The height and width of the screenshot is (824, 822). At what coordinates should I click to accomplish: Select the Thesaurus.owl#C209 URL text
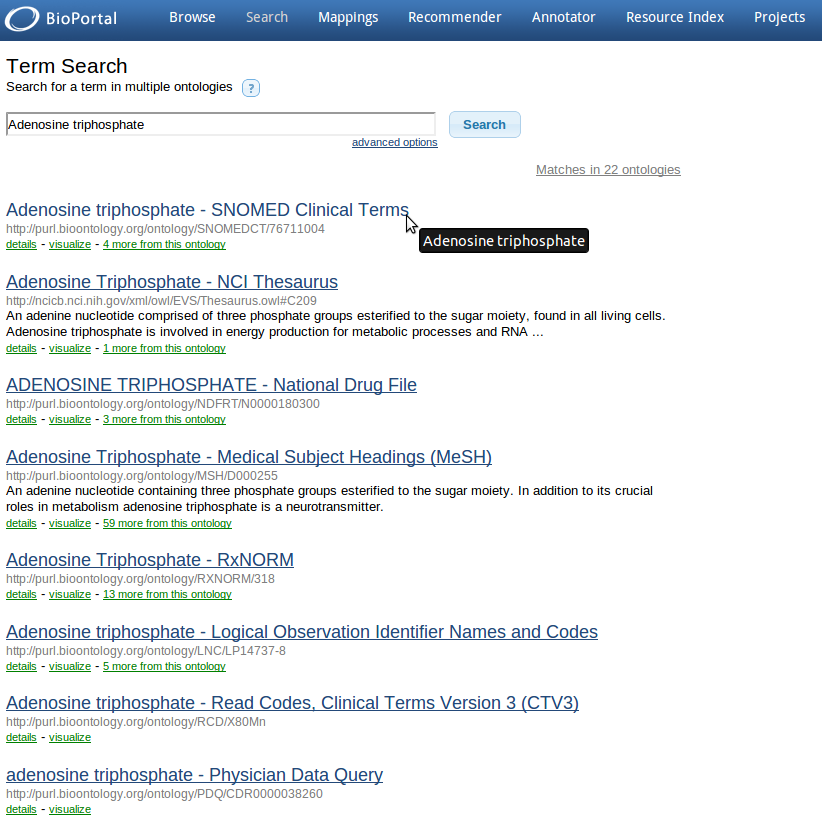click(x=161, y=301)
